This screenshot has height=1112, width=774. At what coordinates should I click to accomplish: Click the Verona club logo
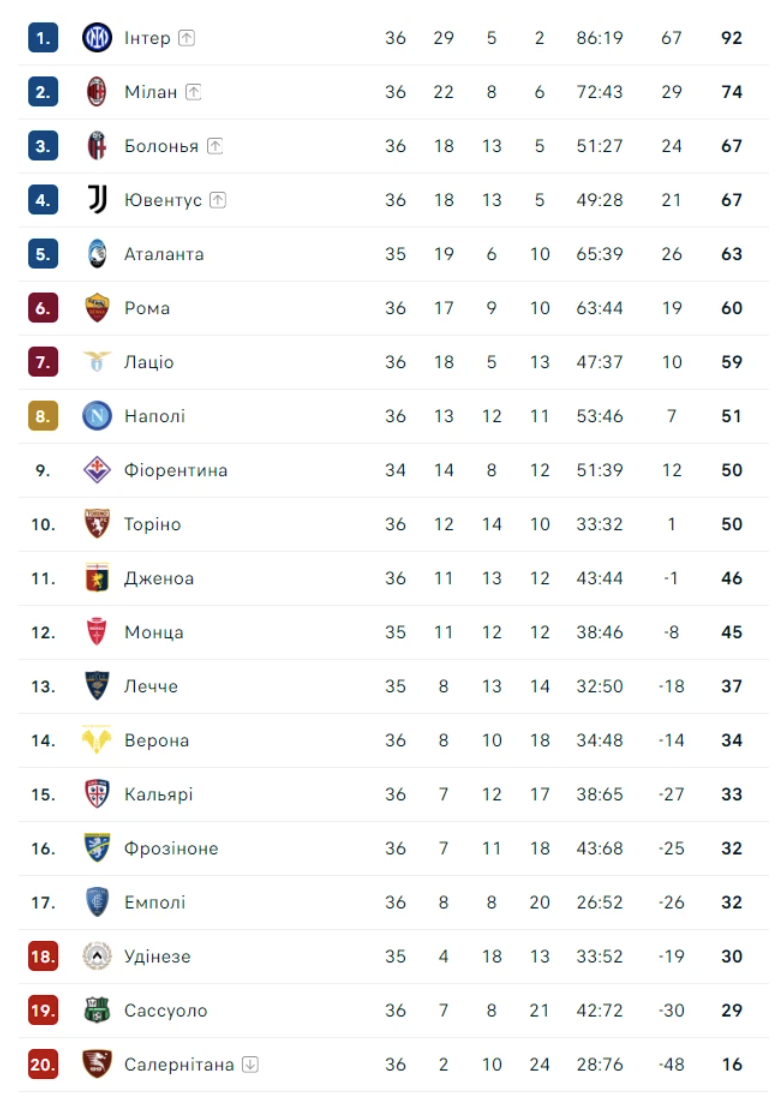(x=97, y=740)
